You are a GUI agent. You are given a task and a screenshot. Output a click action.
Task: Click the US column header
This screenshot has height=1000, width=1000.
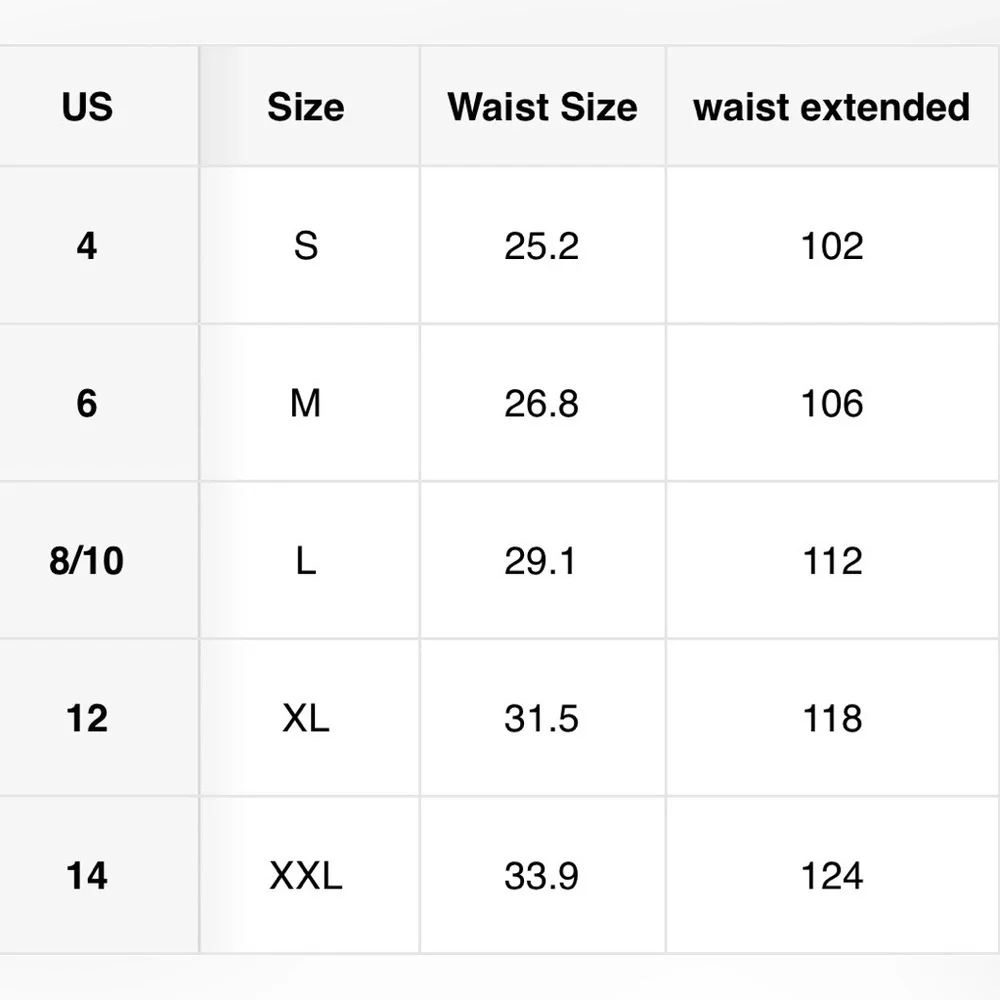[x=87, y=107]
